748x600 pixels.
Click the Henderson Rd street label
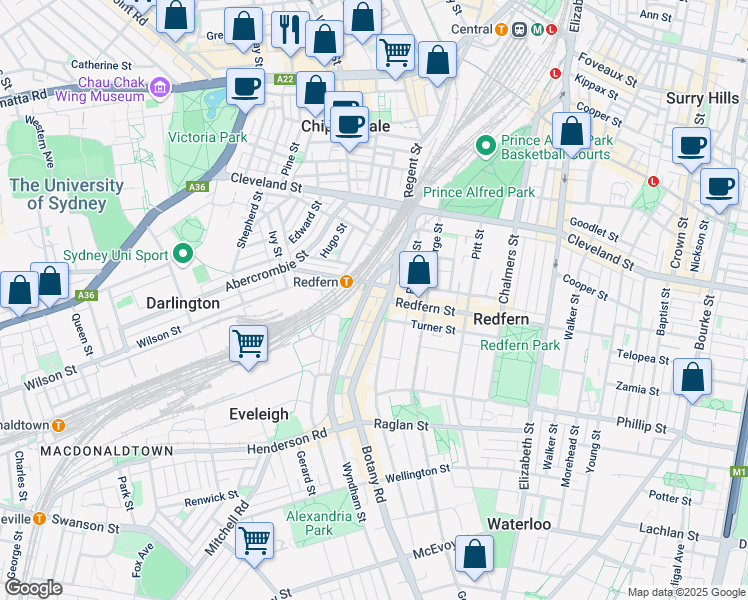287,441
